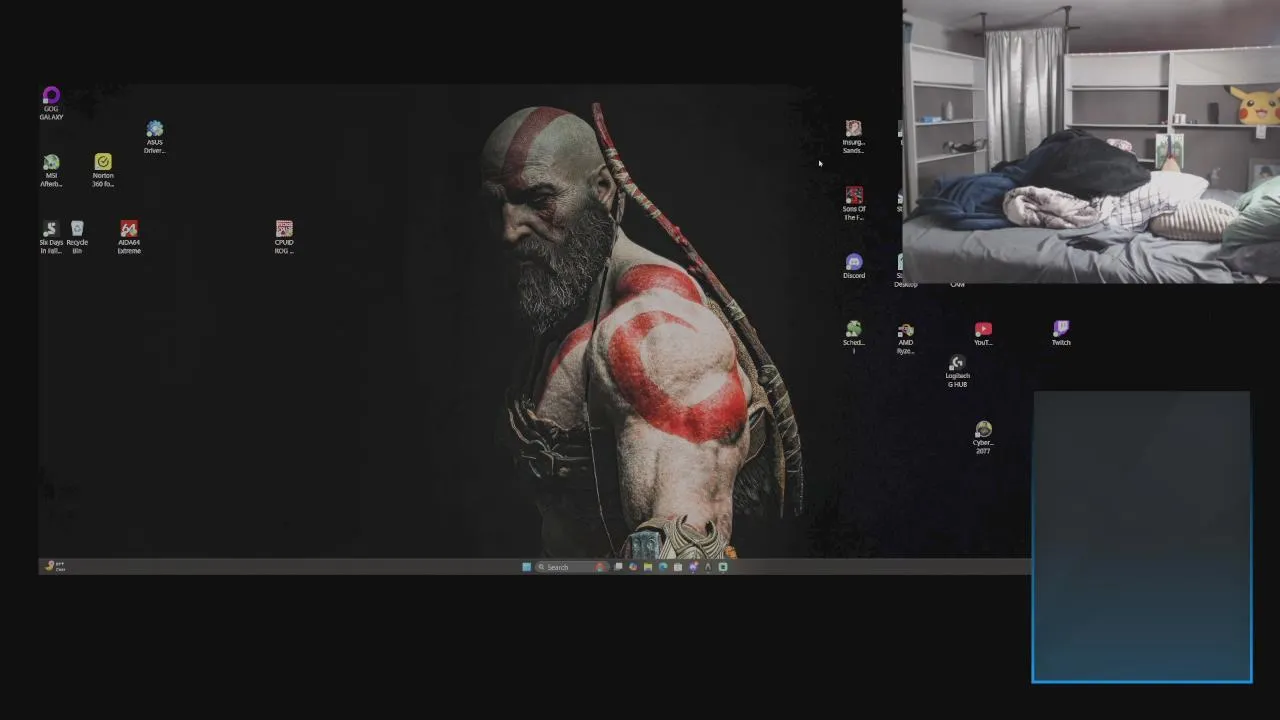Image resolution: width=1280 pixels, height=720 pixels.
Task: Open the GOG GALAXY desktop shortcut
Action: 51,103
